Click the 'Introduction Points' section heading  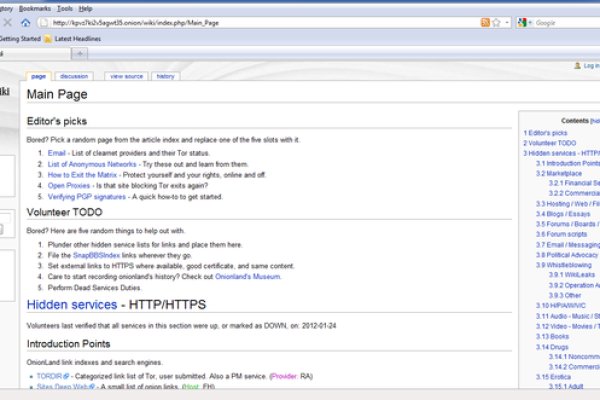click(x=68, y=344)
